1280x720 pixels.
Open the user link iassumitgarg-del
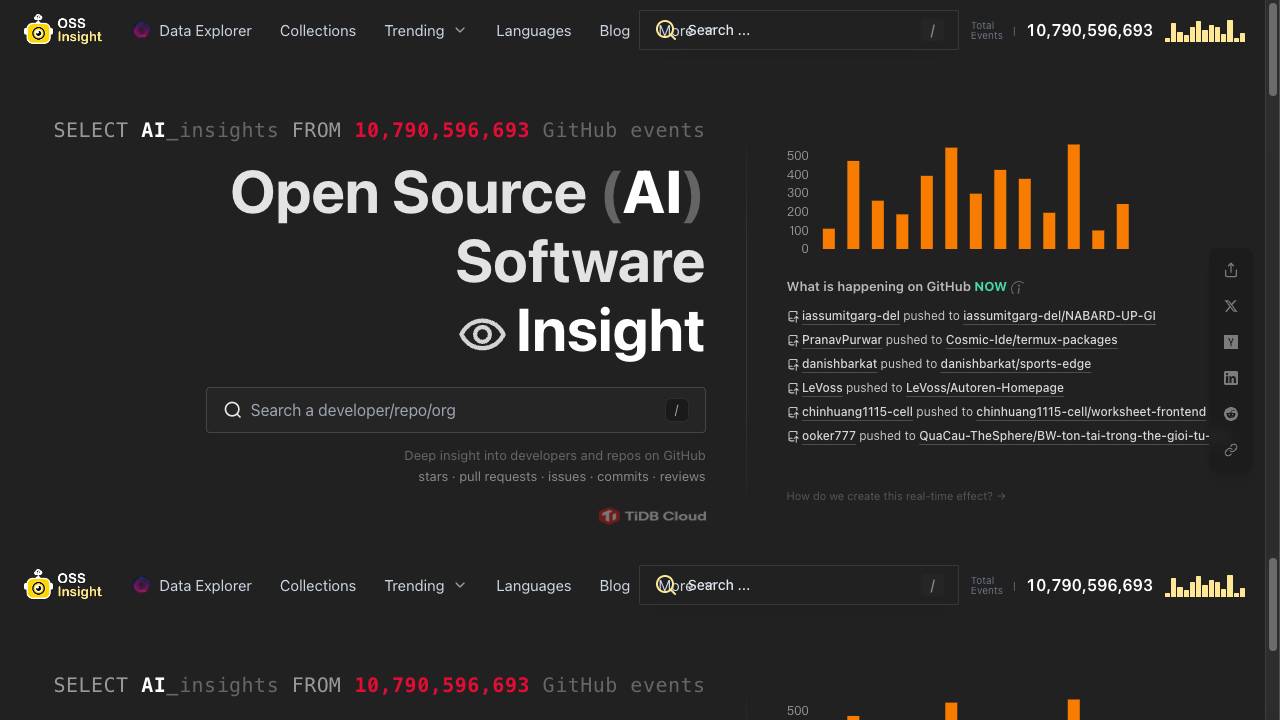pos(850,316)
